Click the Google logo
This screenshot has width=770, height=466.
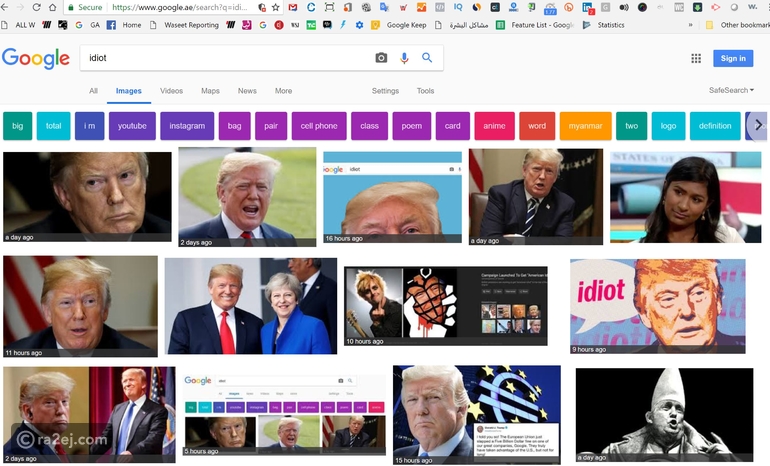[x=36, y=58]
